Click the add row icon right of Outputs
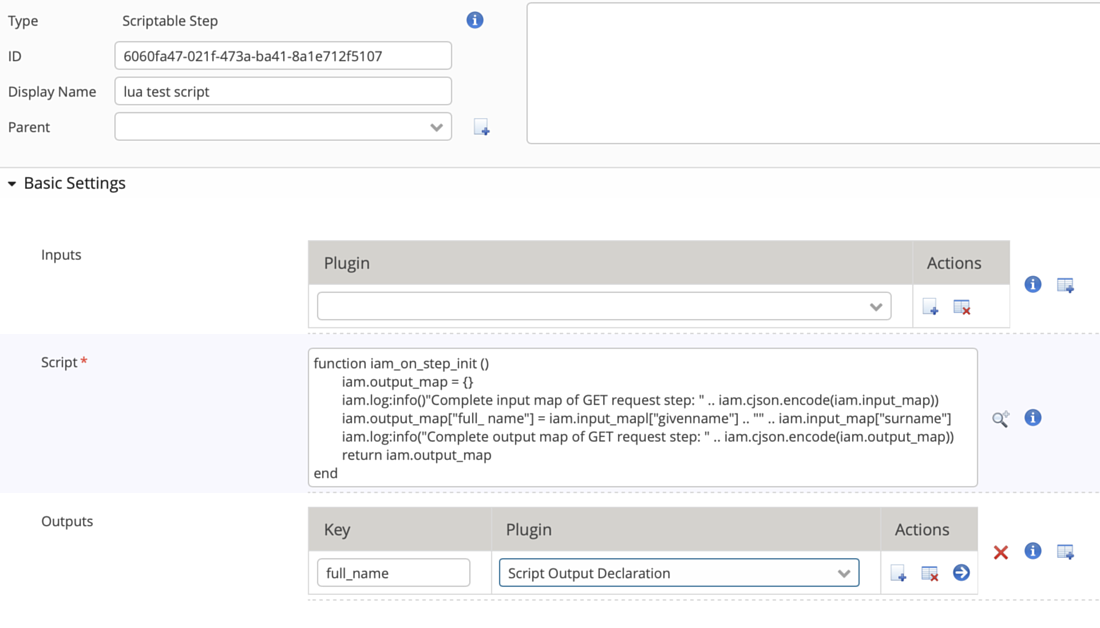1100x628 pixels. point(1065,551)
